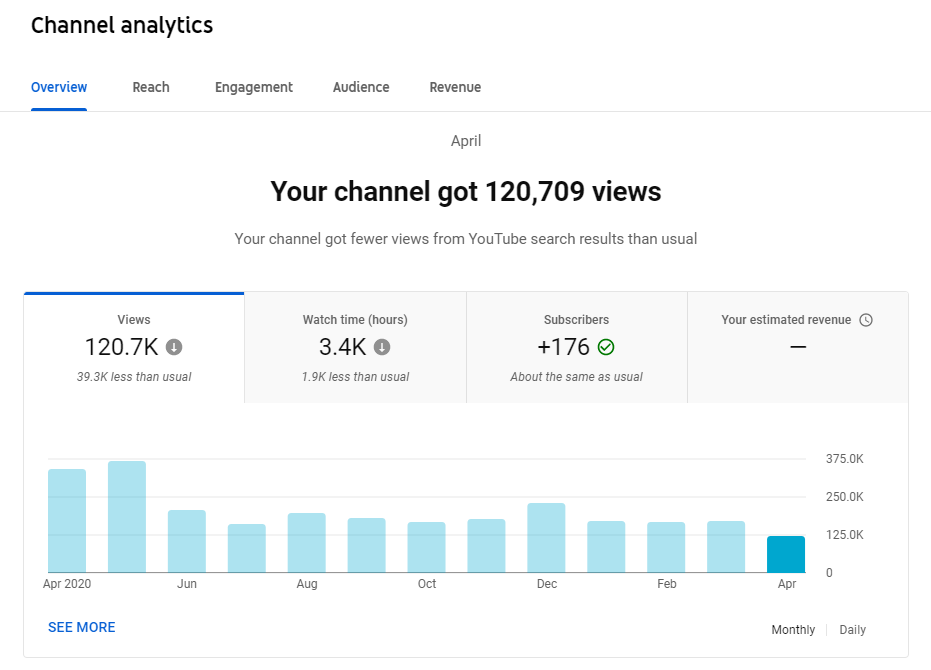Screen dimensions: 931x670
Task: Switch to the Revenue tab
Action: (x=455, y=87)
